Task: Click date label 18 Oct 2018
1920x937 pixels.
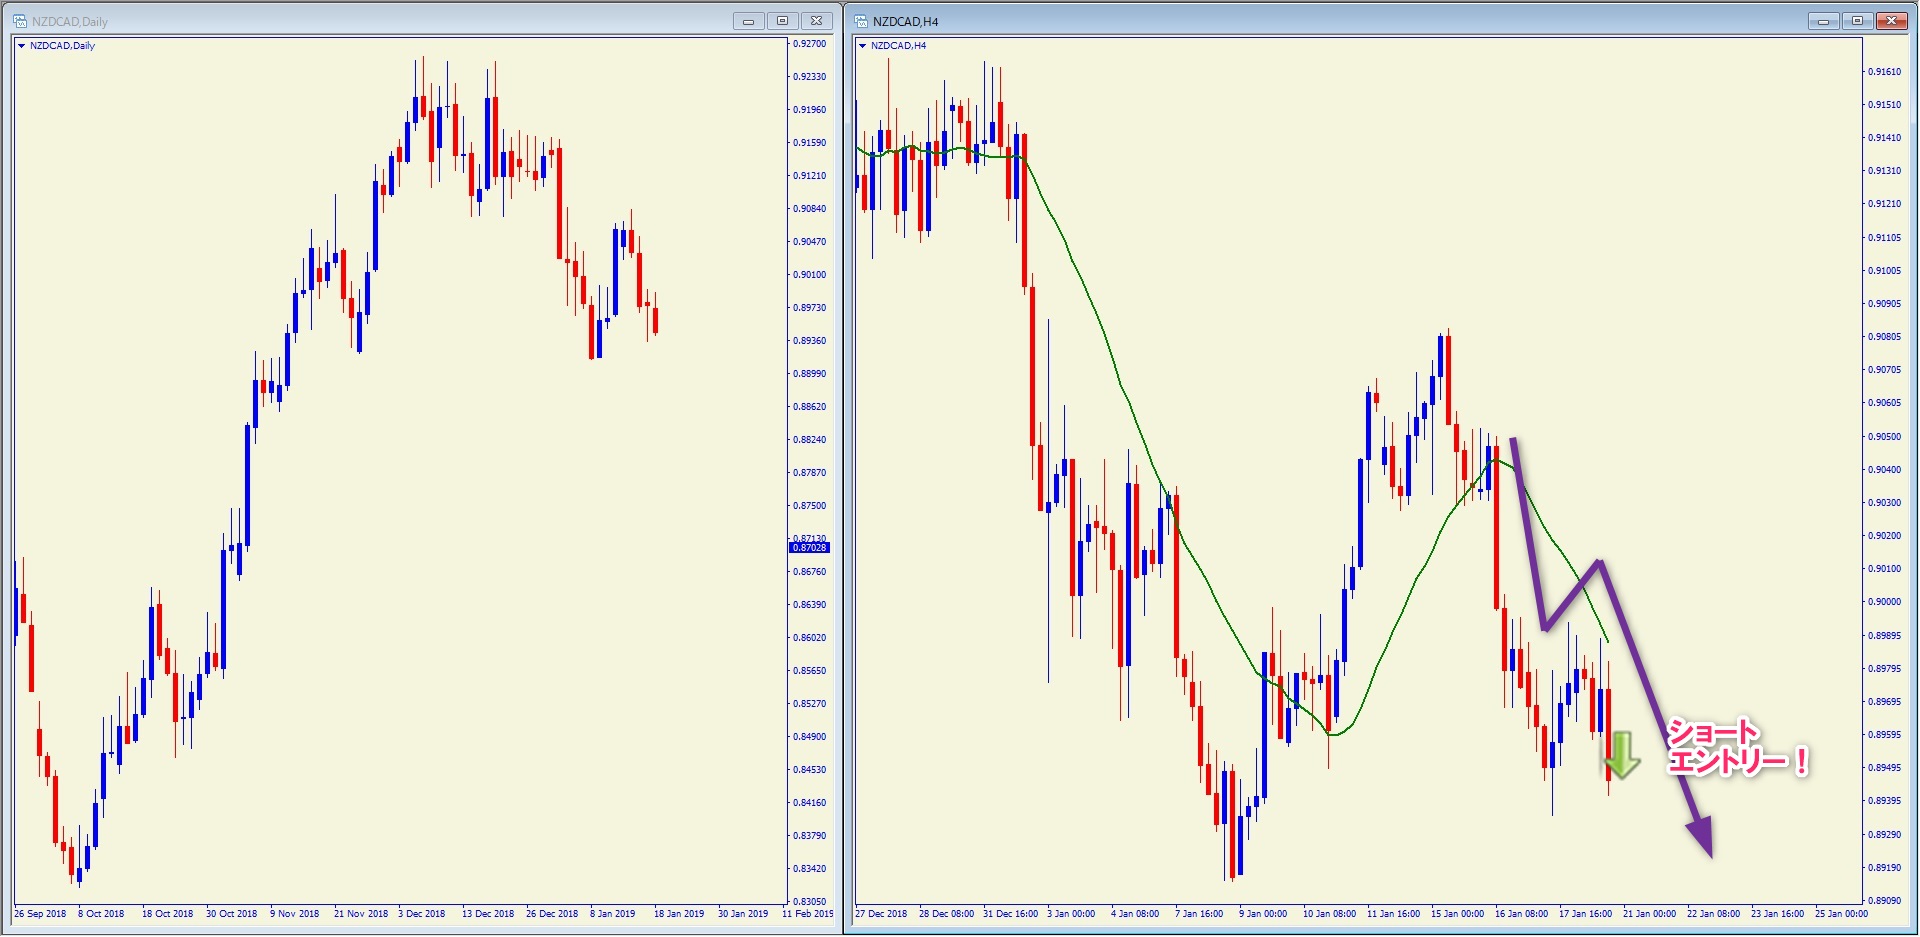Action: coord(168,914)
